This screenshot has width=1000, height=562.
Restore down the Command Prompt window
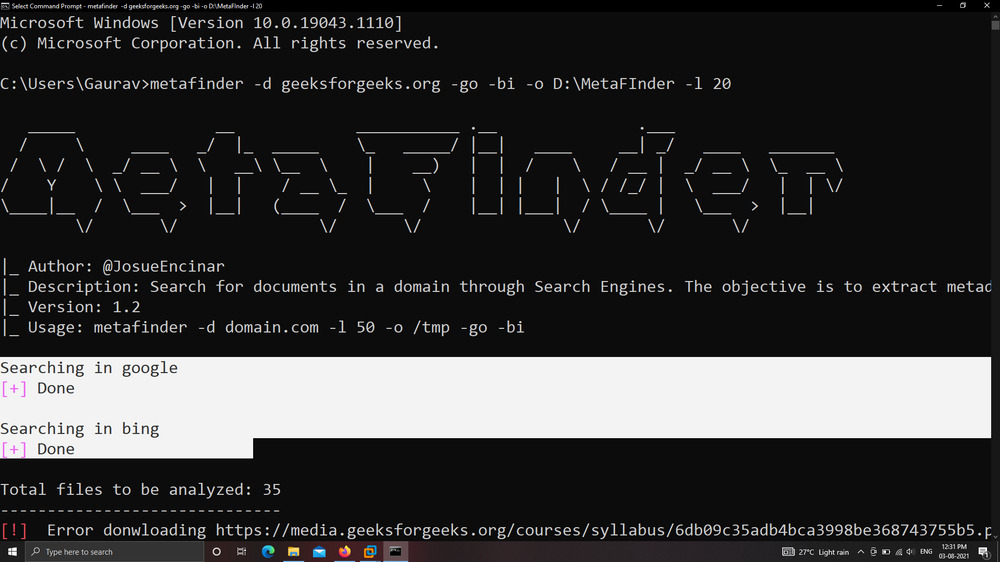(963, 6)
